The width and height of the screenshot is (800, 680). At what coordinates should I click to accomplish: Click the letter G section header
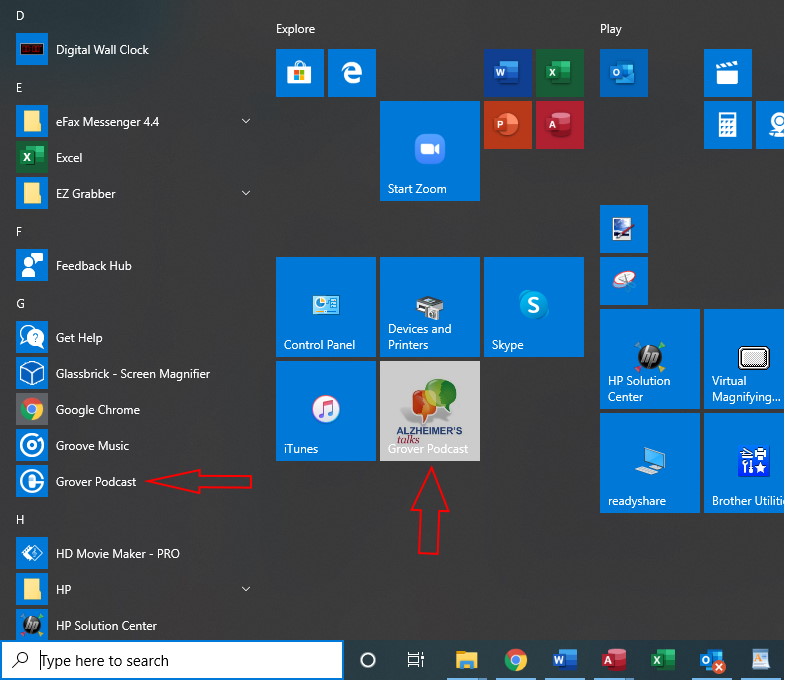pyautogui.click(x=20, y=304)
